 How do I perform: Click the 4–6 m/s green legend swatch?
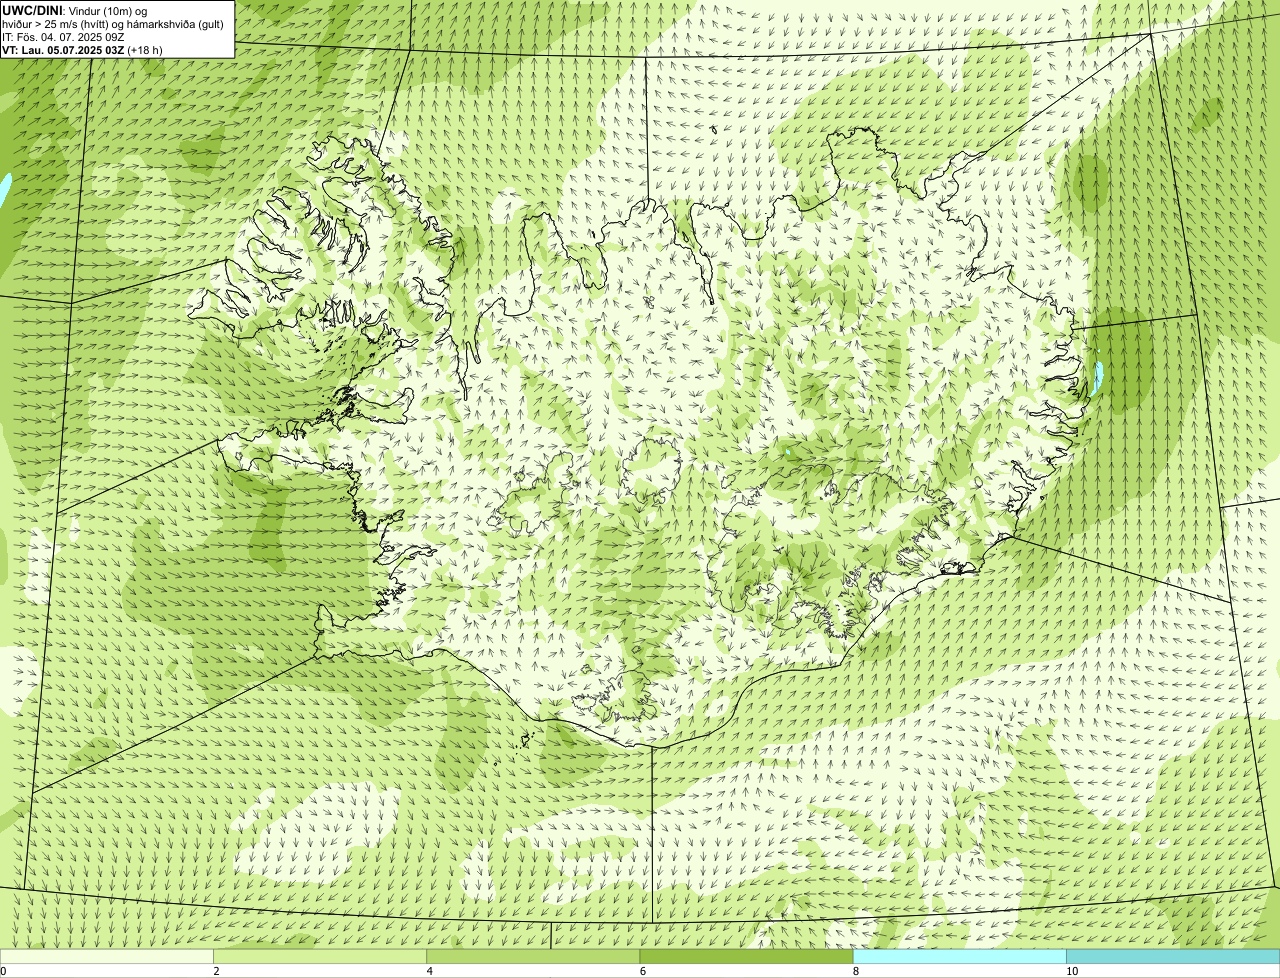point(533,957)
